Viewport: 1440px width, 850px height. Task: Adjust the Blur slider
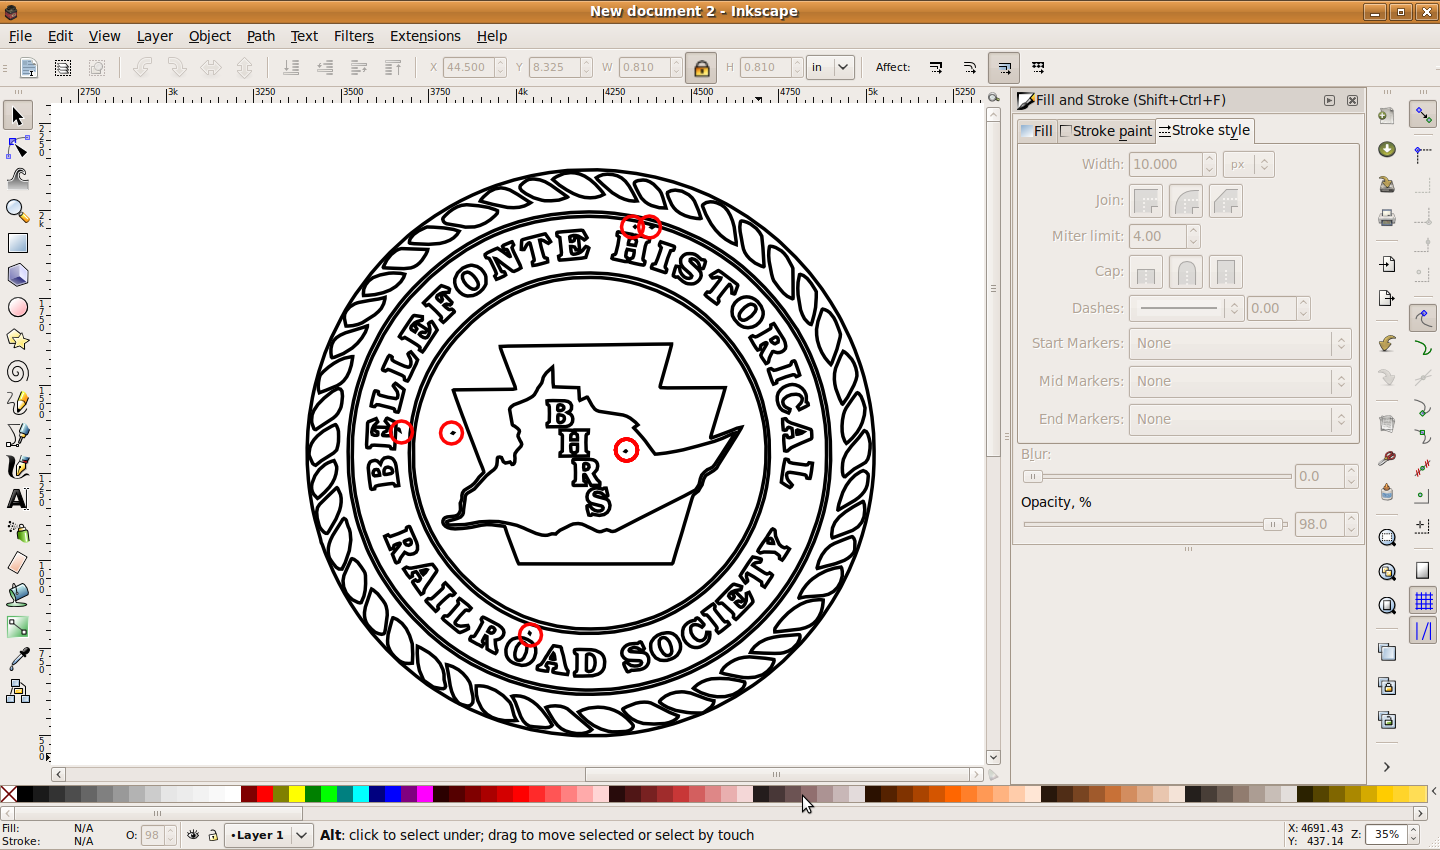coord(1157,476)
